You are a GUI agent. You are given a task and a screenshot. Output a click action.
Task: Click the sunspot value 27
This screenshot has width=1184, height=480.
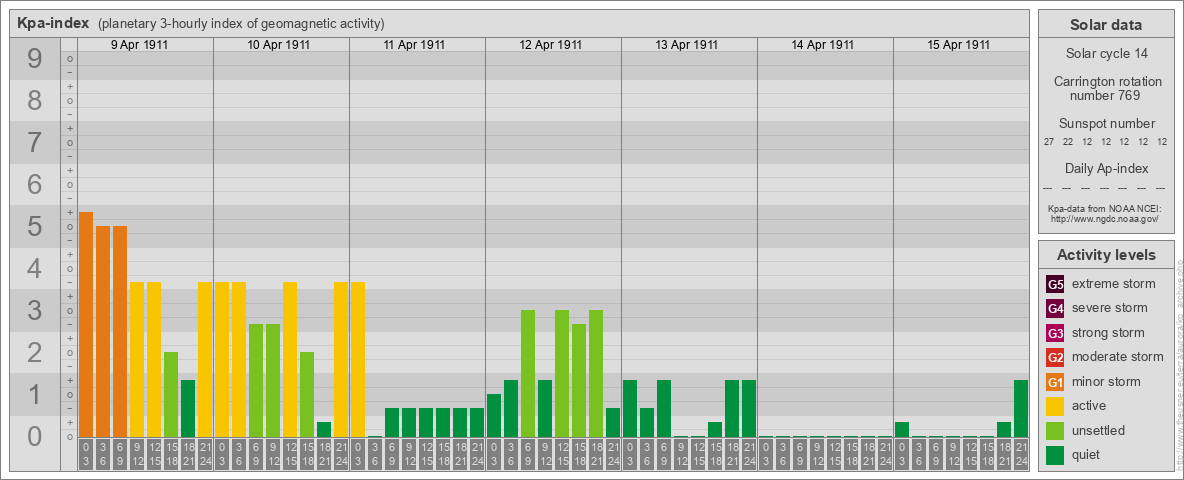click(1049, 142)
